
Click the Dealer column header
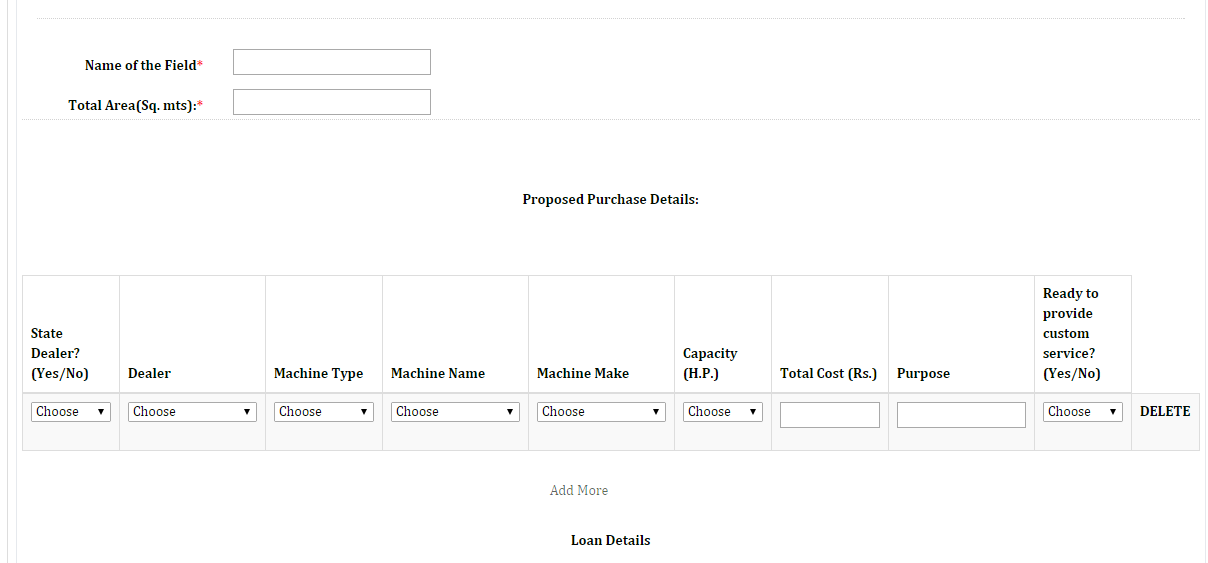149,373
